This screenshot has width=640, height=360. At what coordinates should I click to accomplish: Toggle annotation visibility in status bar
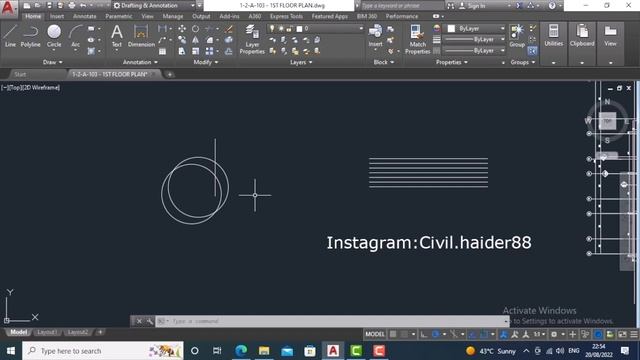pos(504,334)
